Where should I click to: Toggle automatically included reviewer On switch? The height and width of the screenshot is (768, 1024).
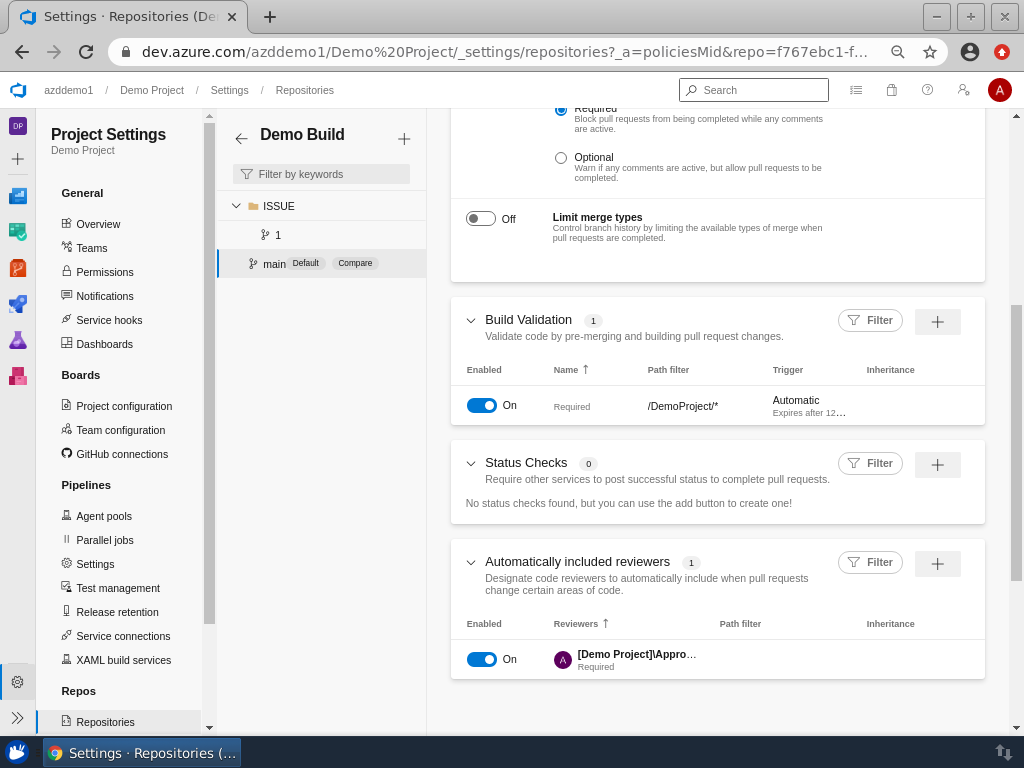482,660
